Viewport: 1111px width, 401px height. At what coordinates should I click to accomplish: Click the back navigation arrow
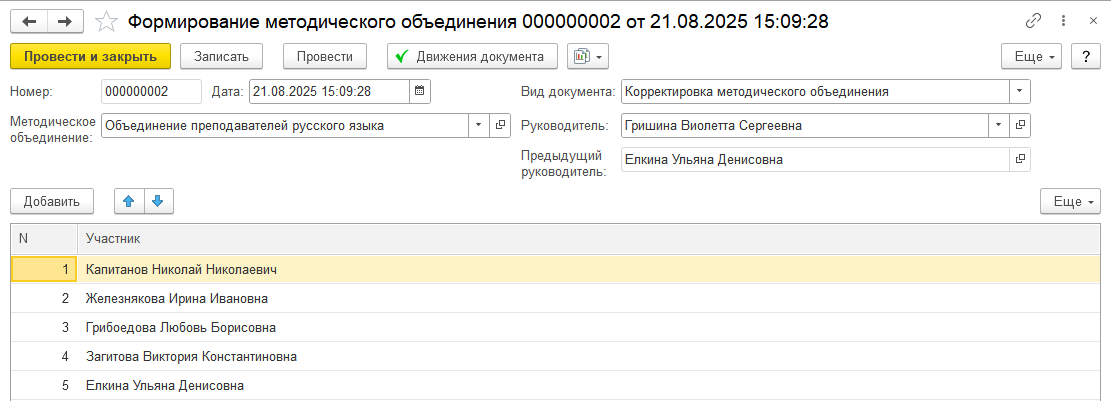(x=29, y=21)
